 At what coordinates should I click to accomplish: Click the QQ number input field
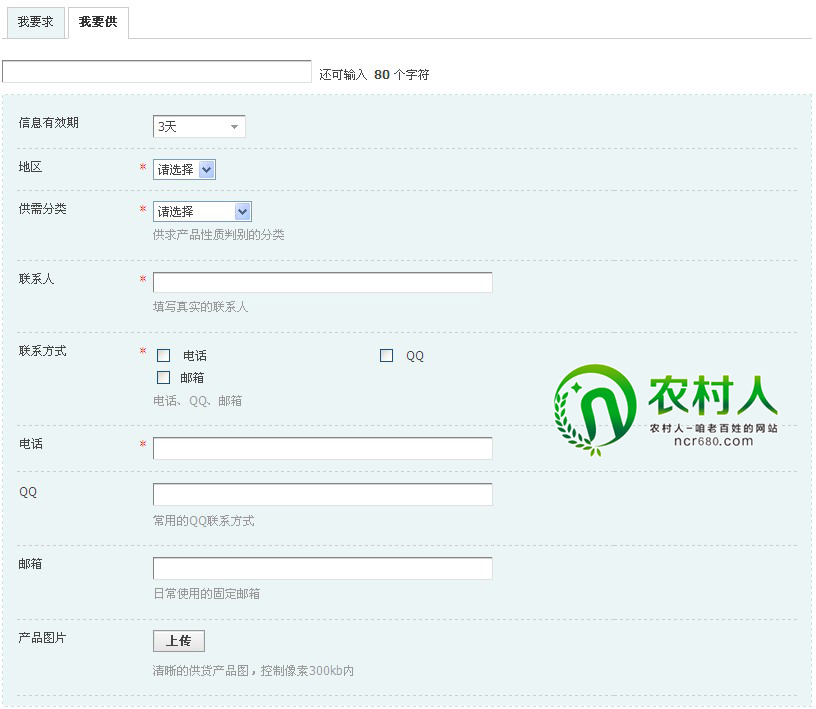[x=323, y=495]
